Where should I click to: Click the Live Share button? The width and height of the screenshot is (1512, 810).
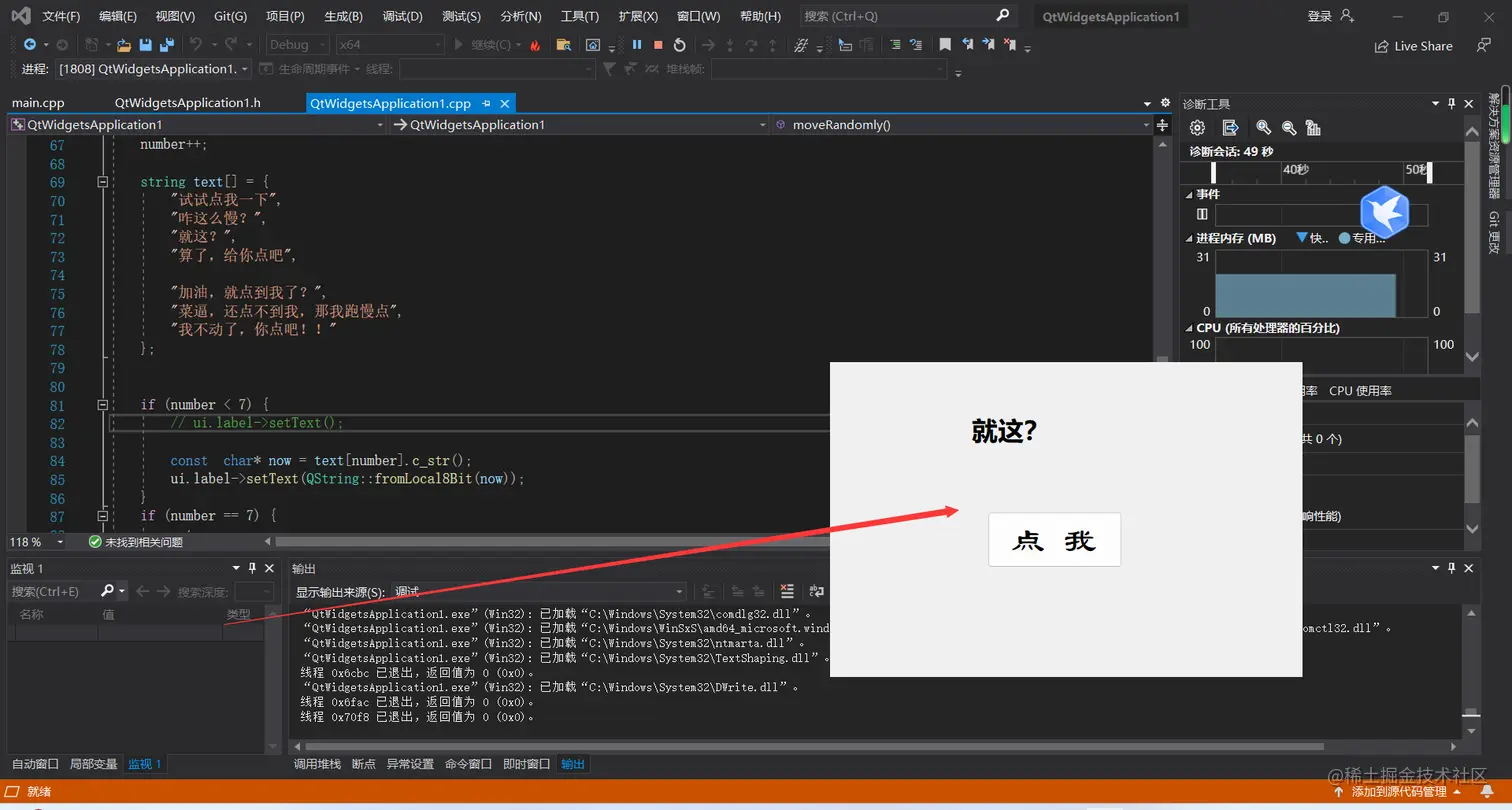pos(1414,46)
